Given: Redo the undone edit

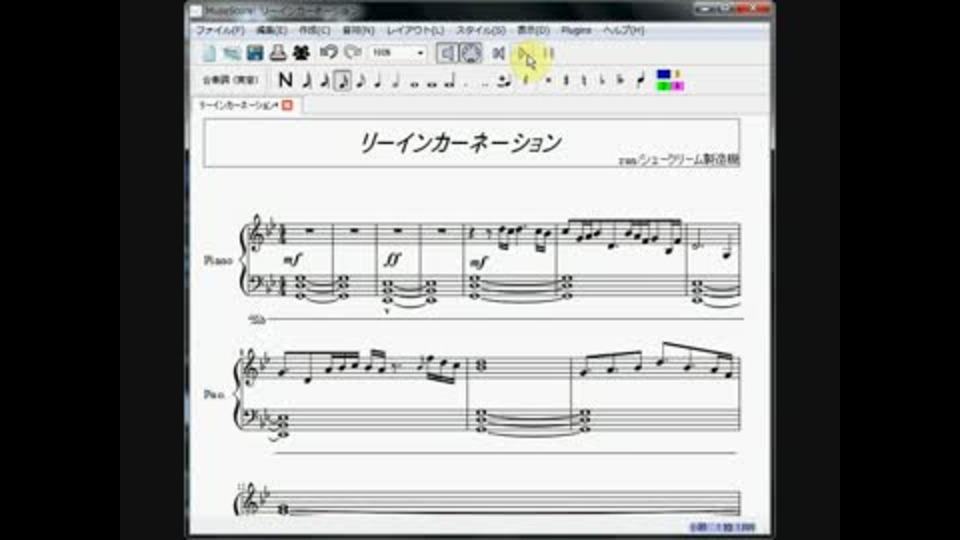Looking at the screenshot, I should 353,53.
